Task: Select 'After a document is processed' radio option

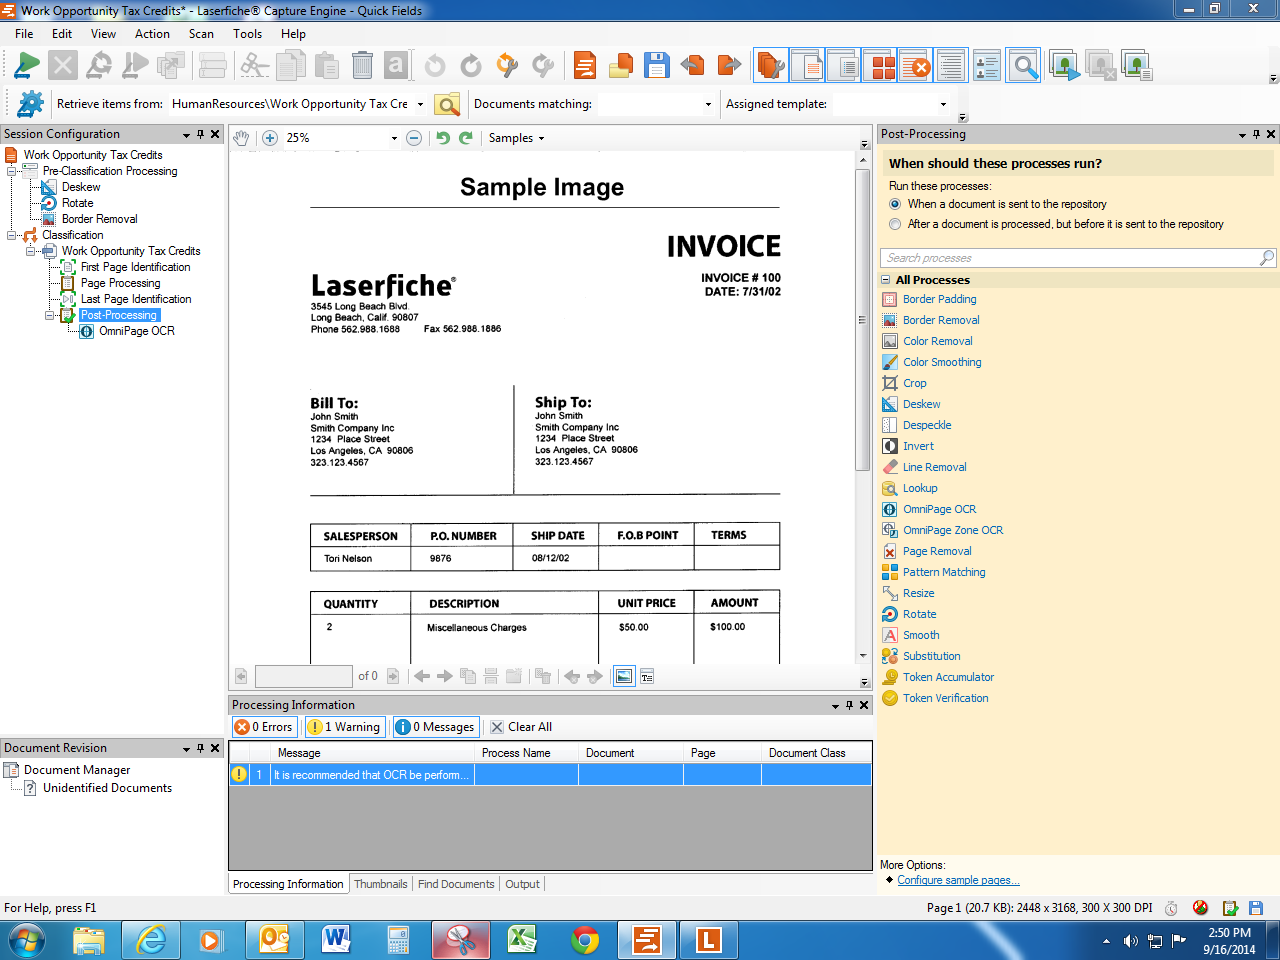Action: click(x=895, y=224)
